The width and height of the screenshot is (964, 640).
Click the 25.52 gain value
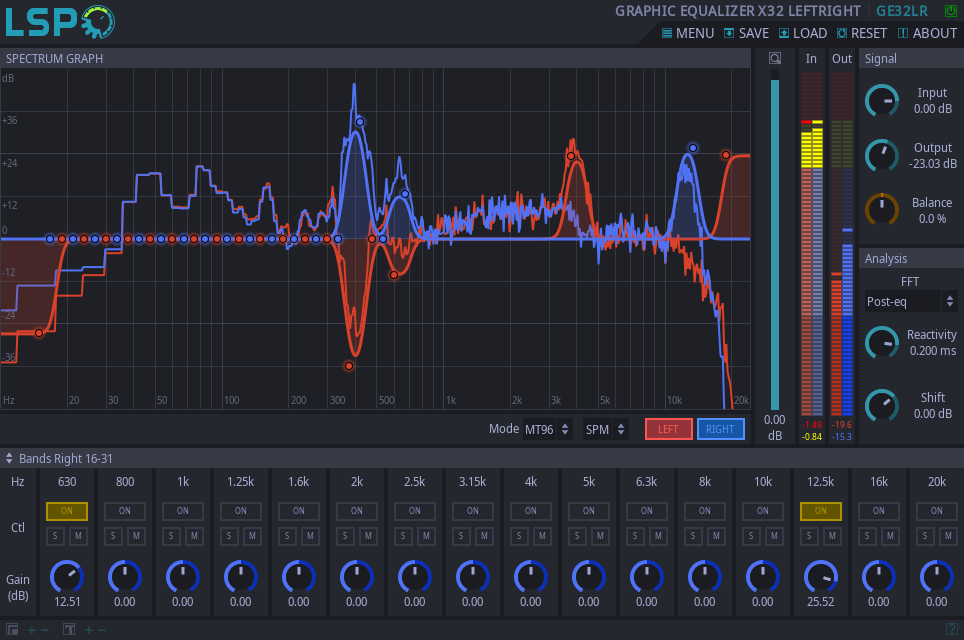[821, 602]
